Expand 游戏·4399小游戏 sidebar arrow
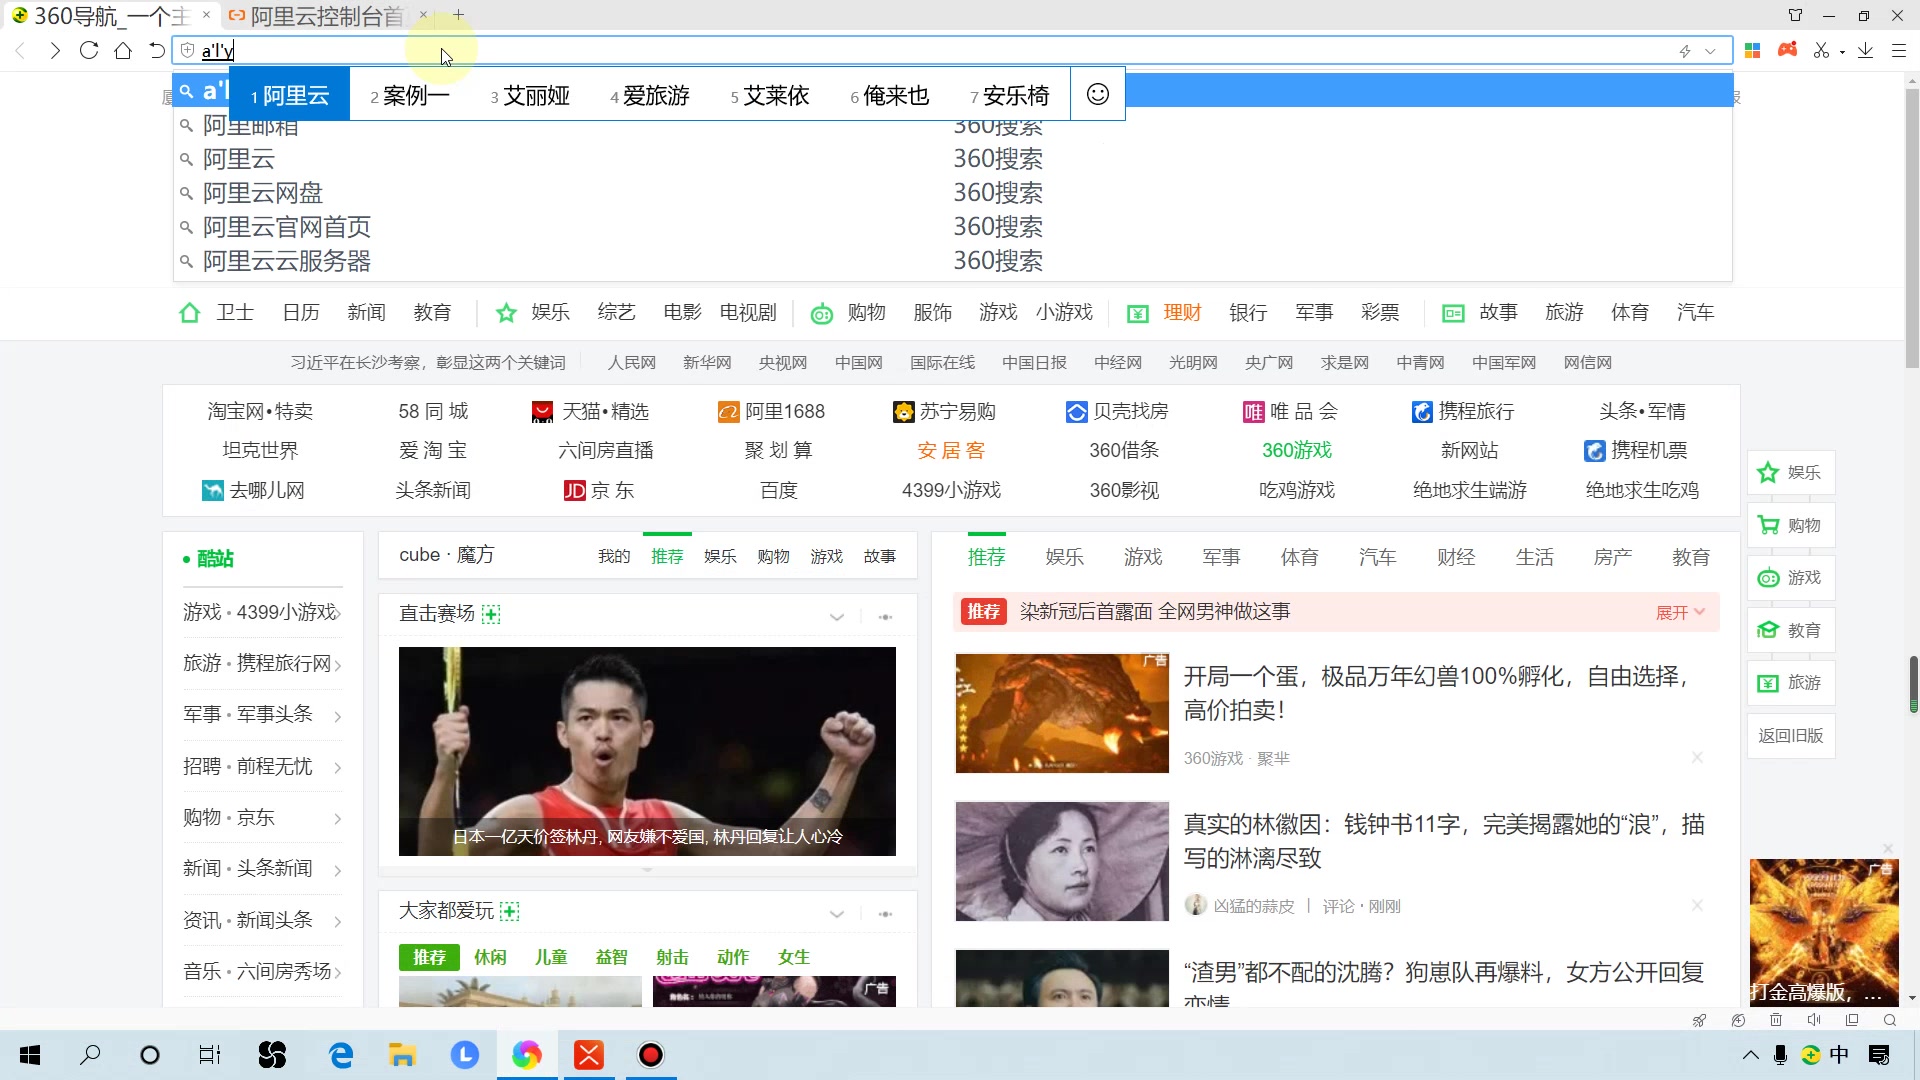This screenshot has height=1080, width=1920. click(338, 612)
